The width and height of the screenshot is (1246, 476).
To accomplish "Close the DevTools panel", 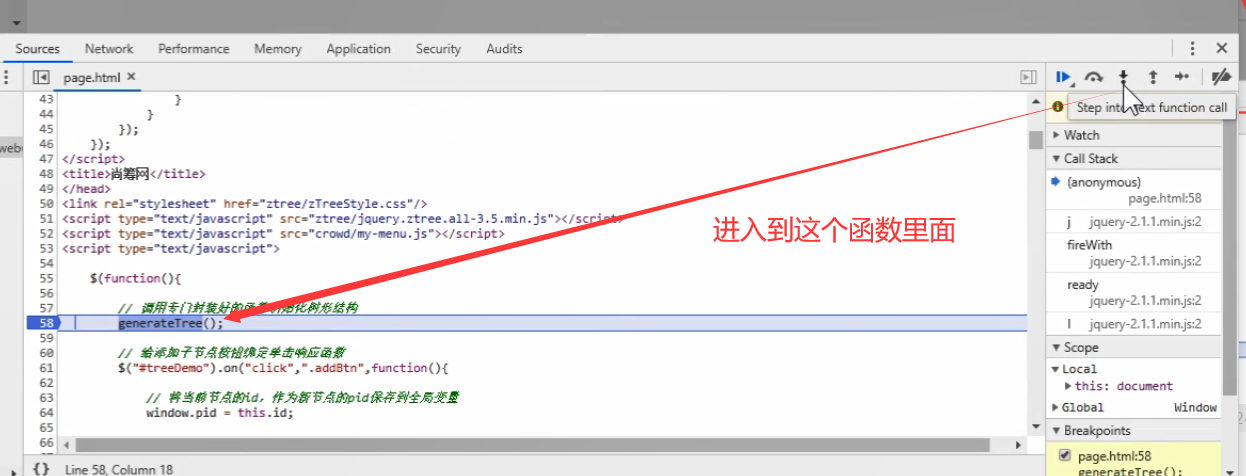I will pos(1222,48).
